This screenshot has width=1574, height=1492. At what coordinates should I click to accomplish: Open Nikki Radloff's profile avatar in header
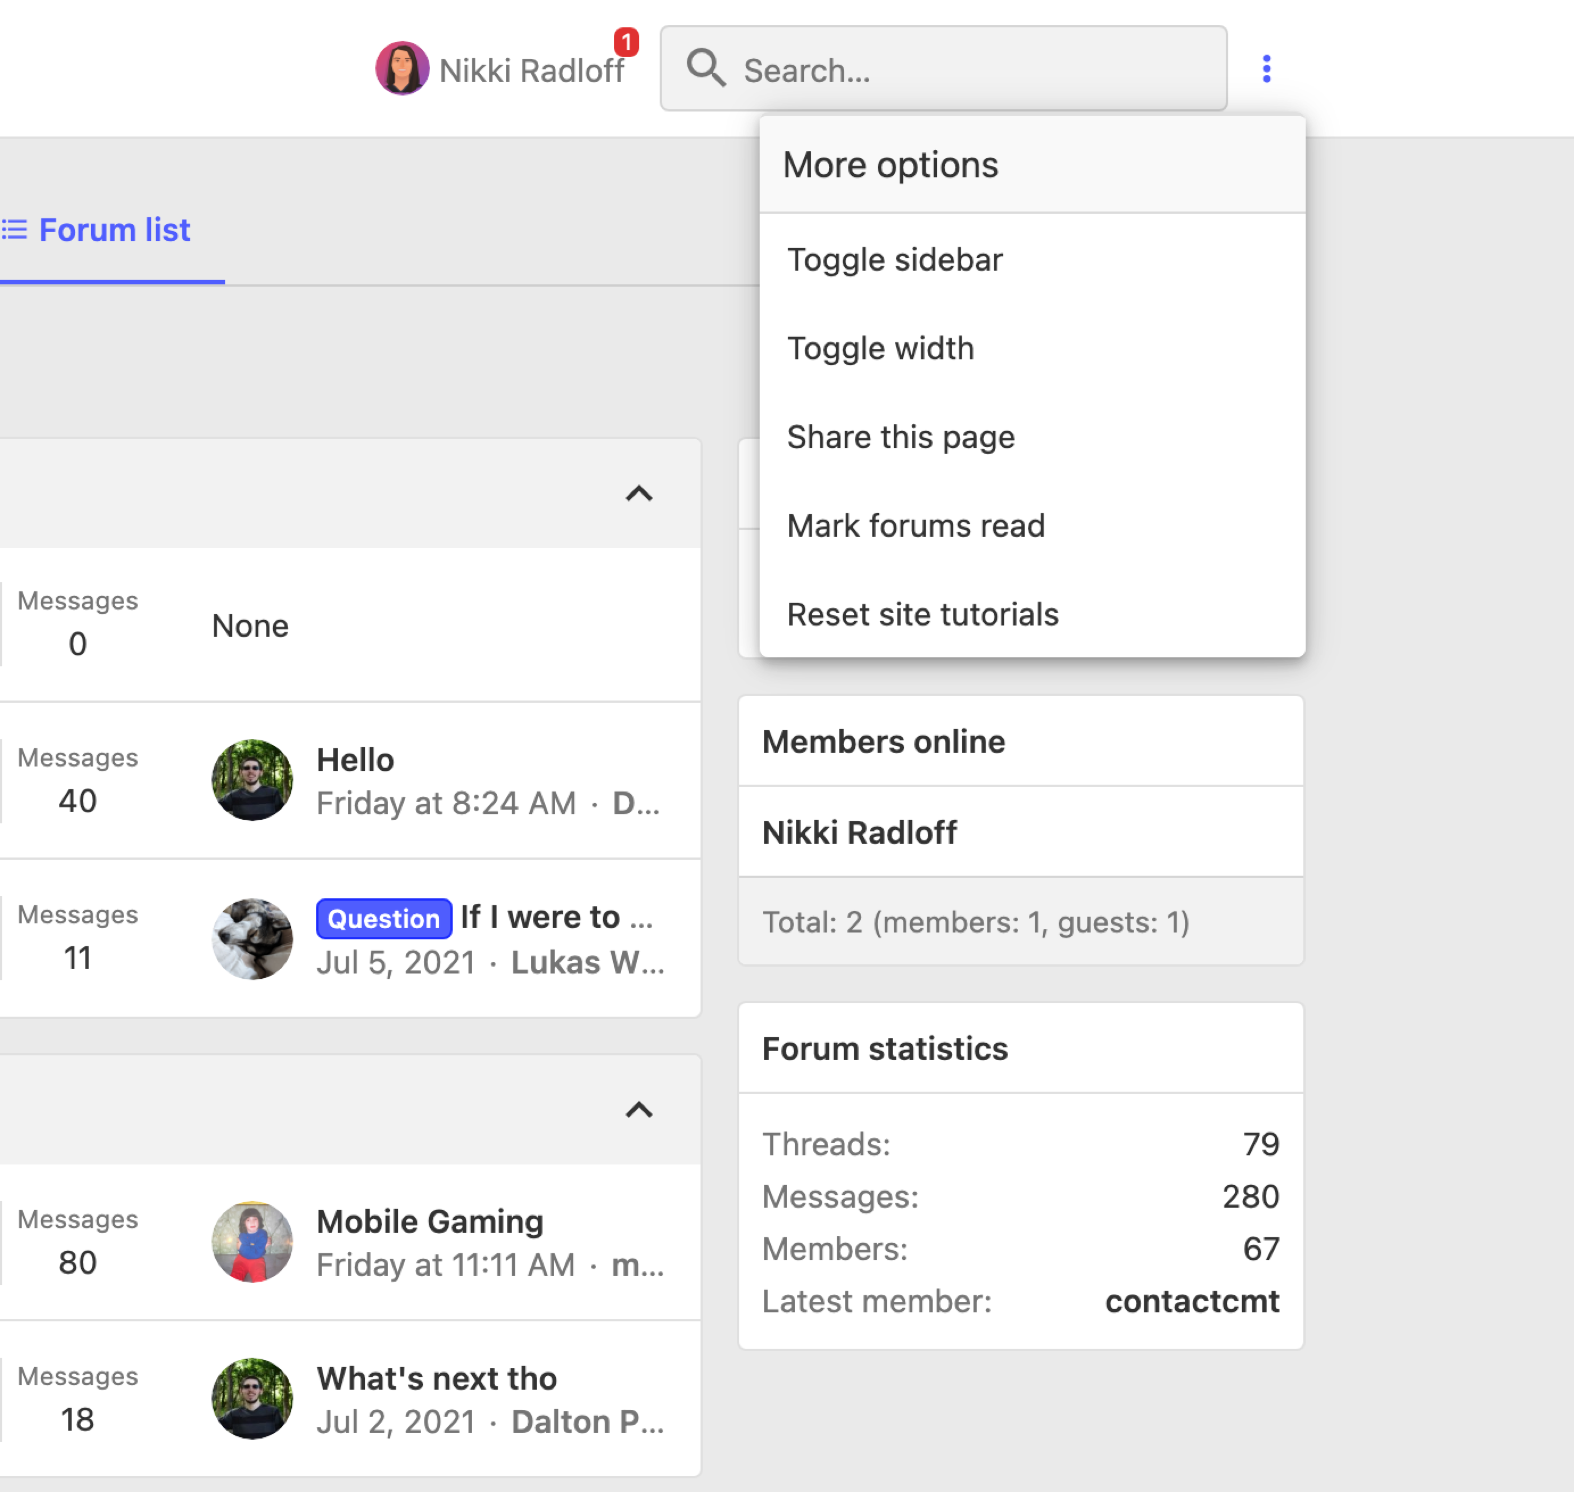402,69
